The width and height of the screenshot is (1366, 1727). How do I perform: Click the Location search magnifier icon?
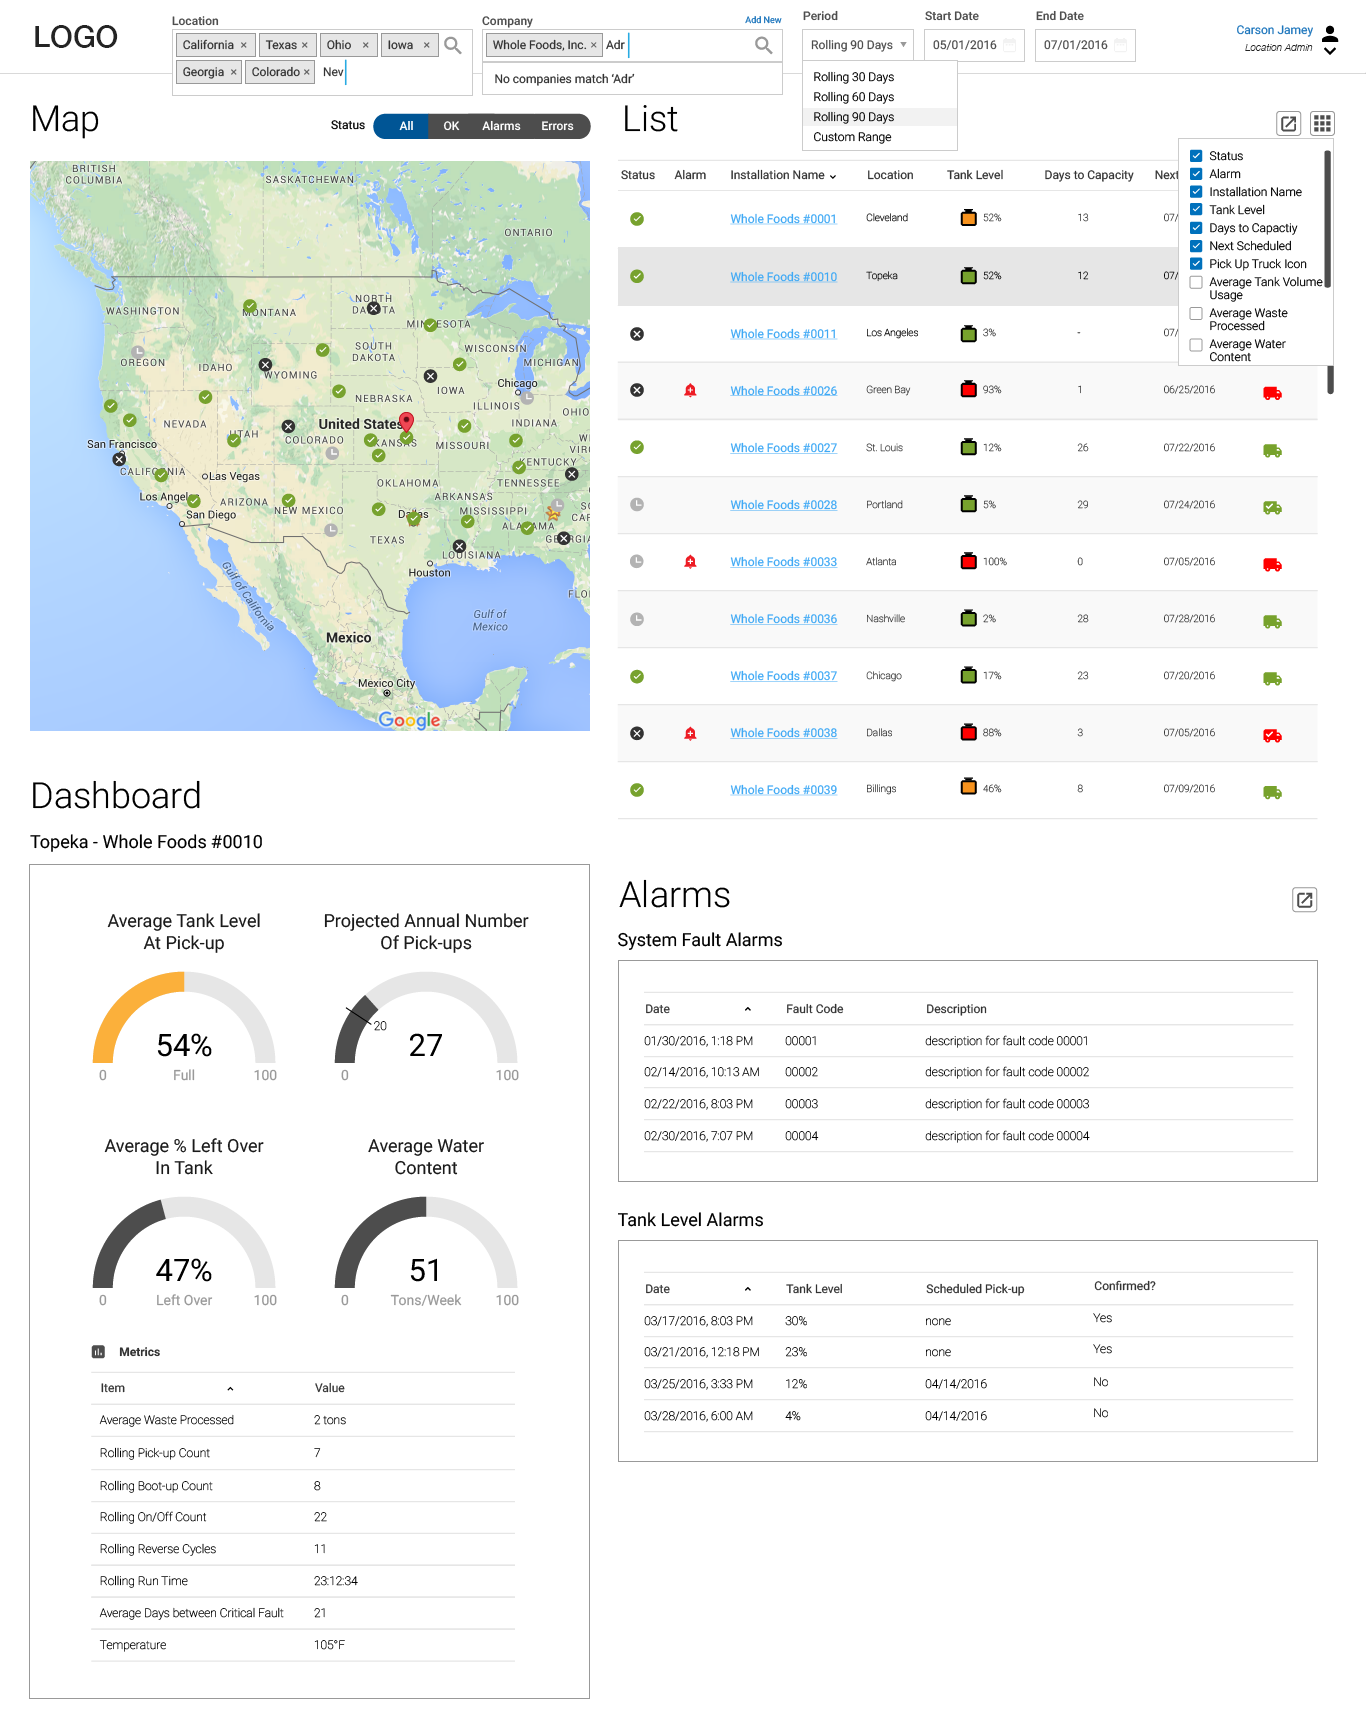pos(453,45)
